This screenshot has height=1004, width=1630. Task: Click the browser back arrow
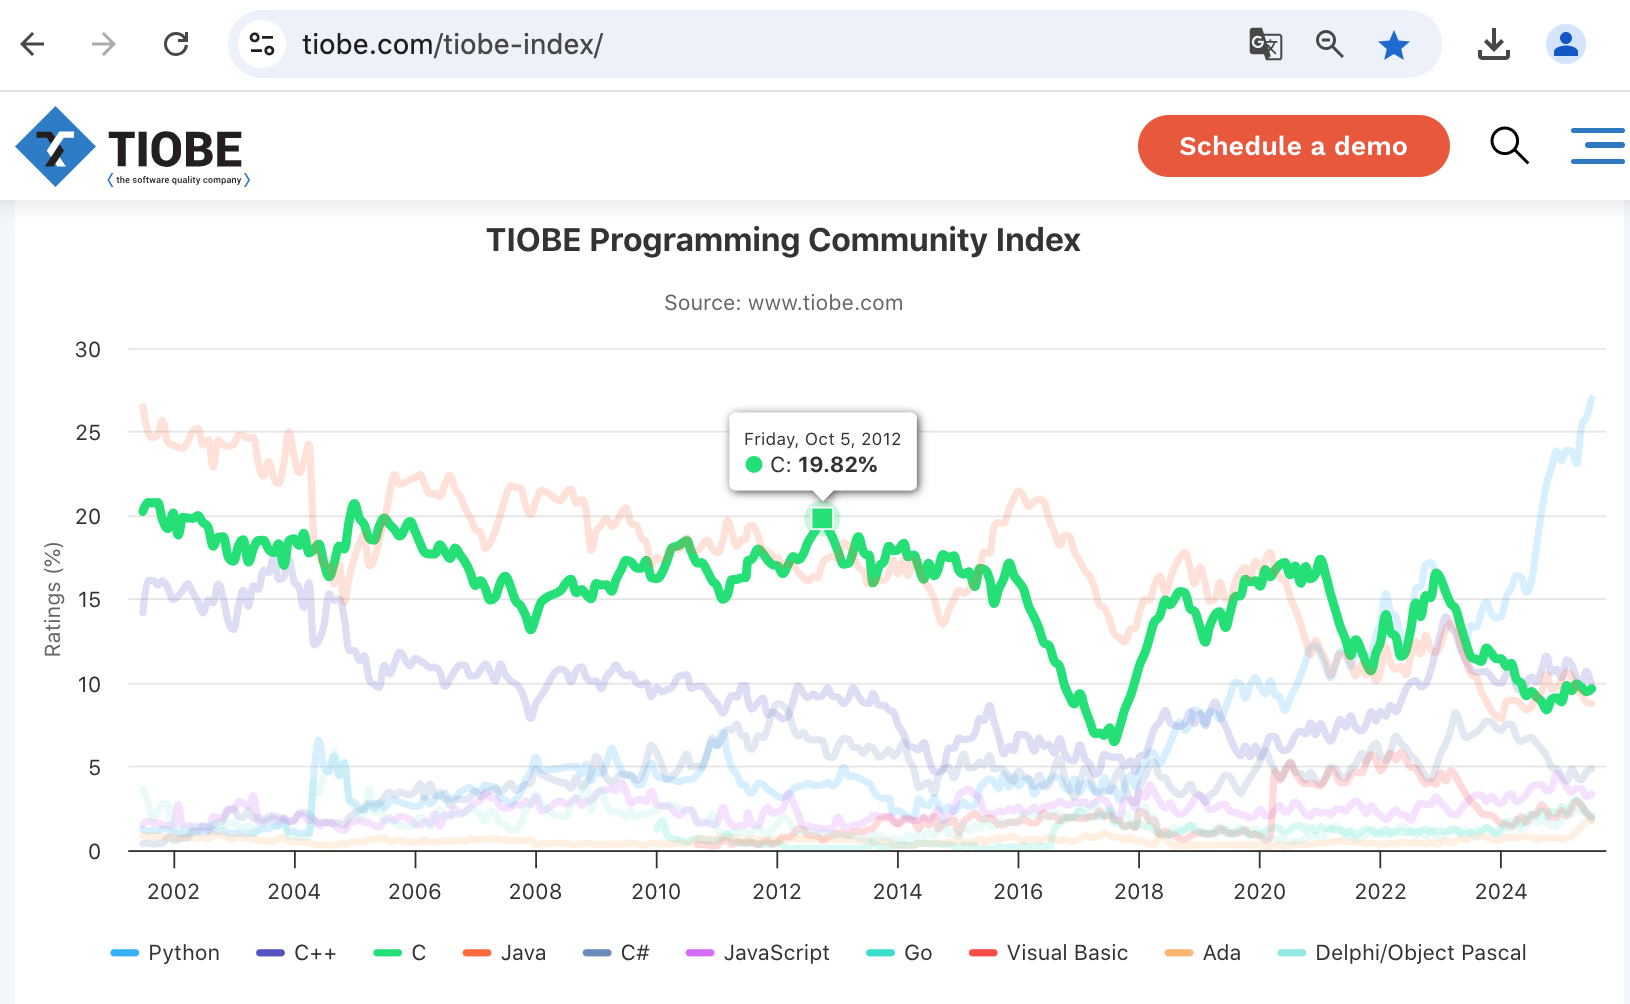point(33,44)
